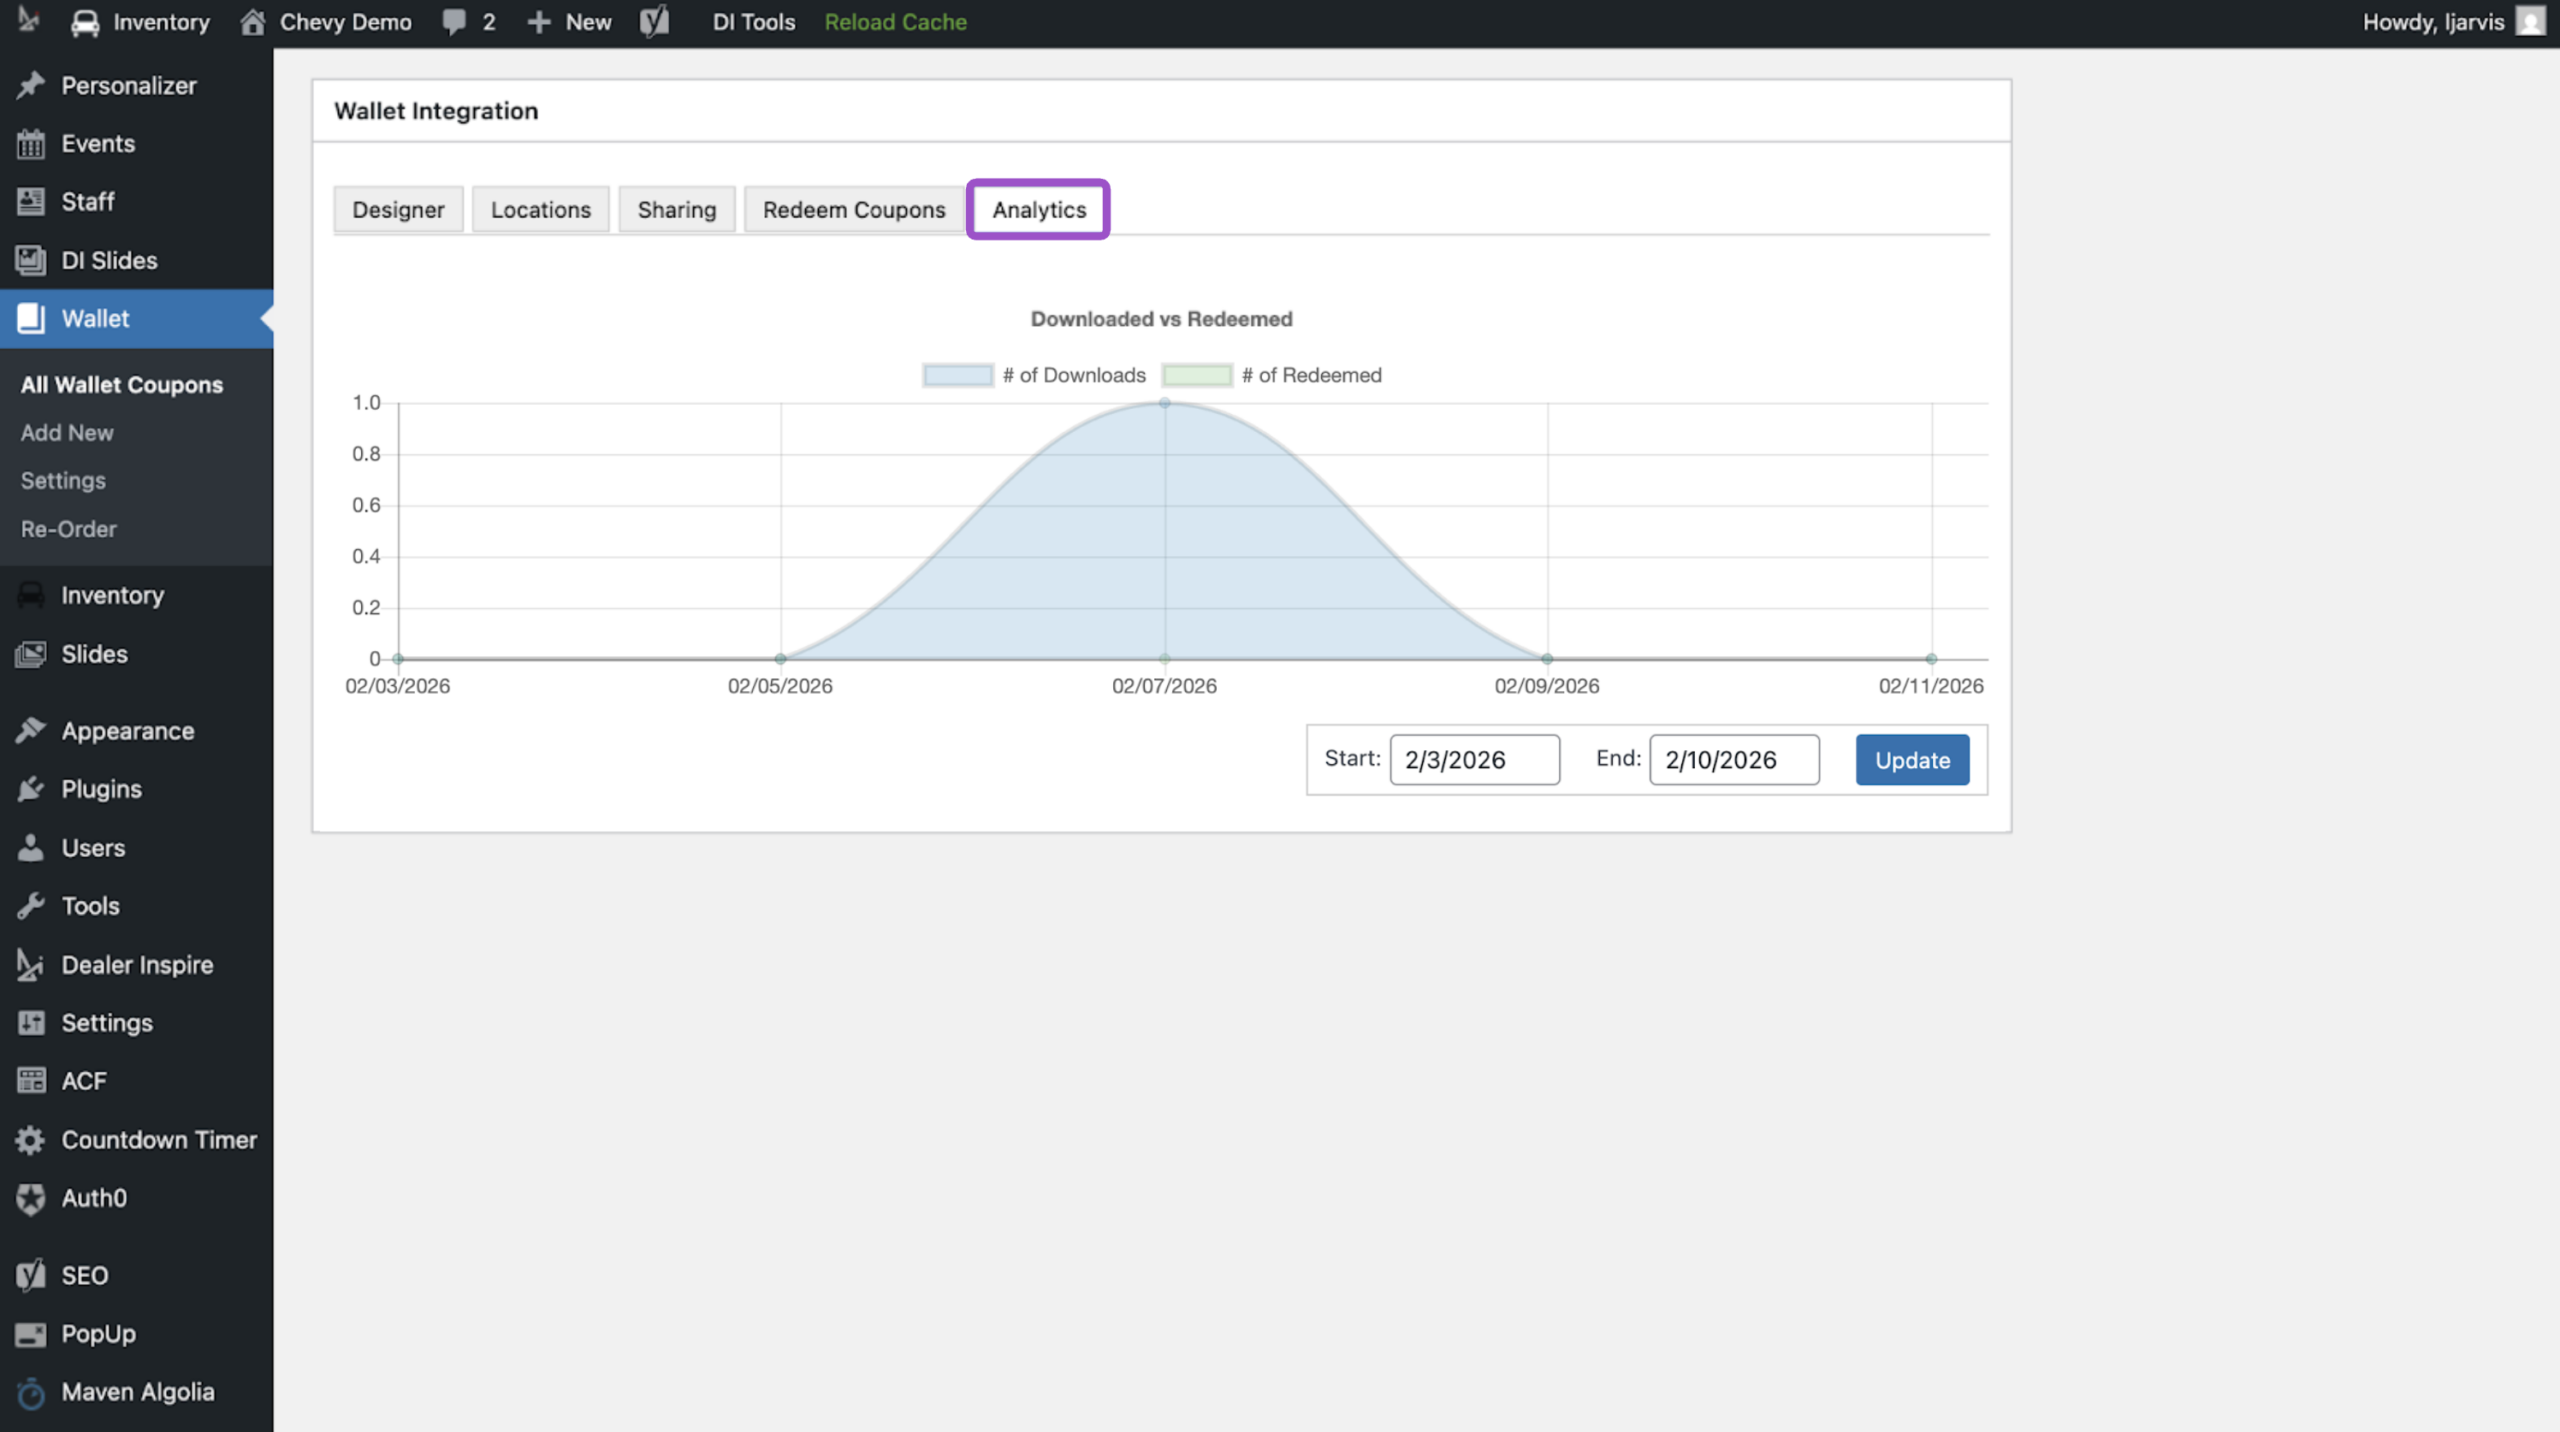Click the Plugins plug icon
The height and width of the screenshot is (1432, 2560).
pos(31,789)
